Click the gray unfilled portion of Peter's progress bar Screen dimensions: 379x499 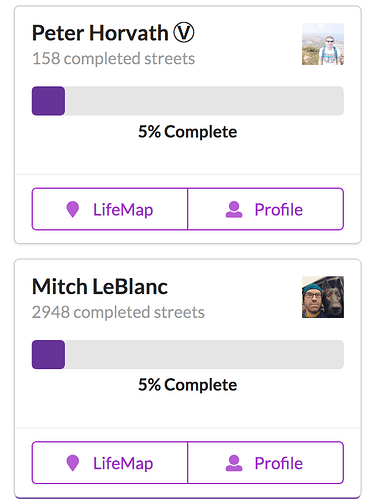tap(204, 101)
